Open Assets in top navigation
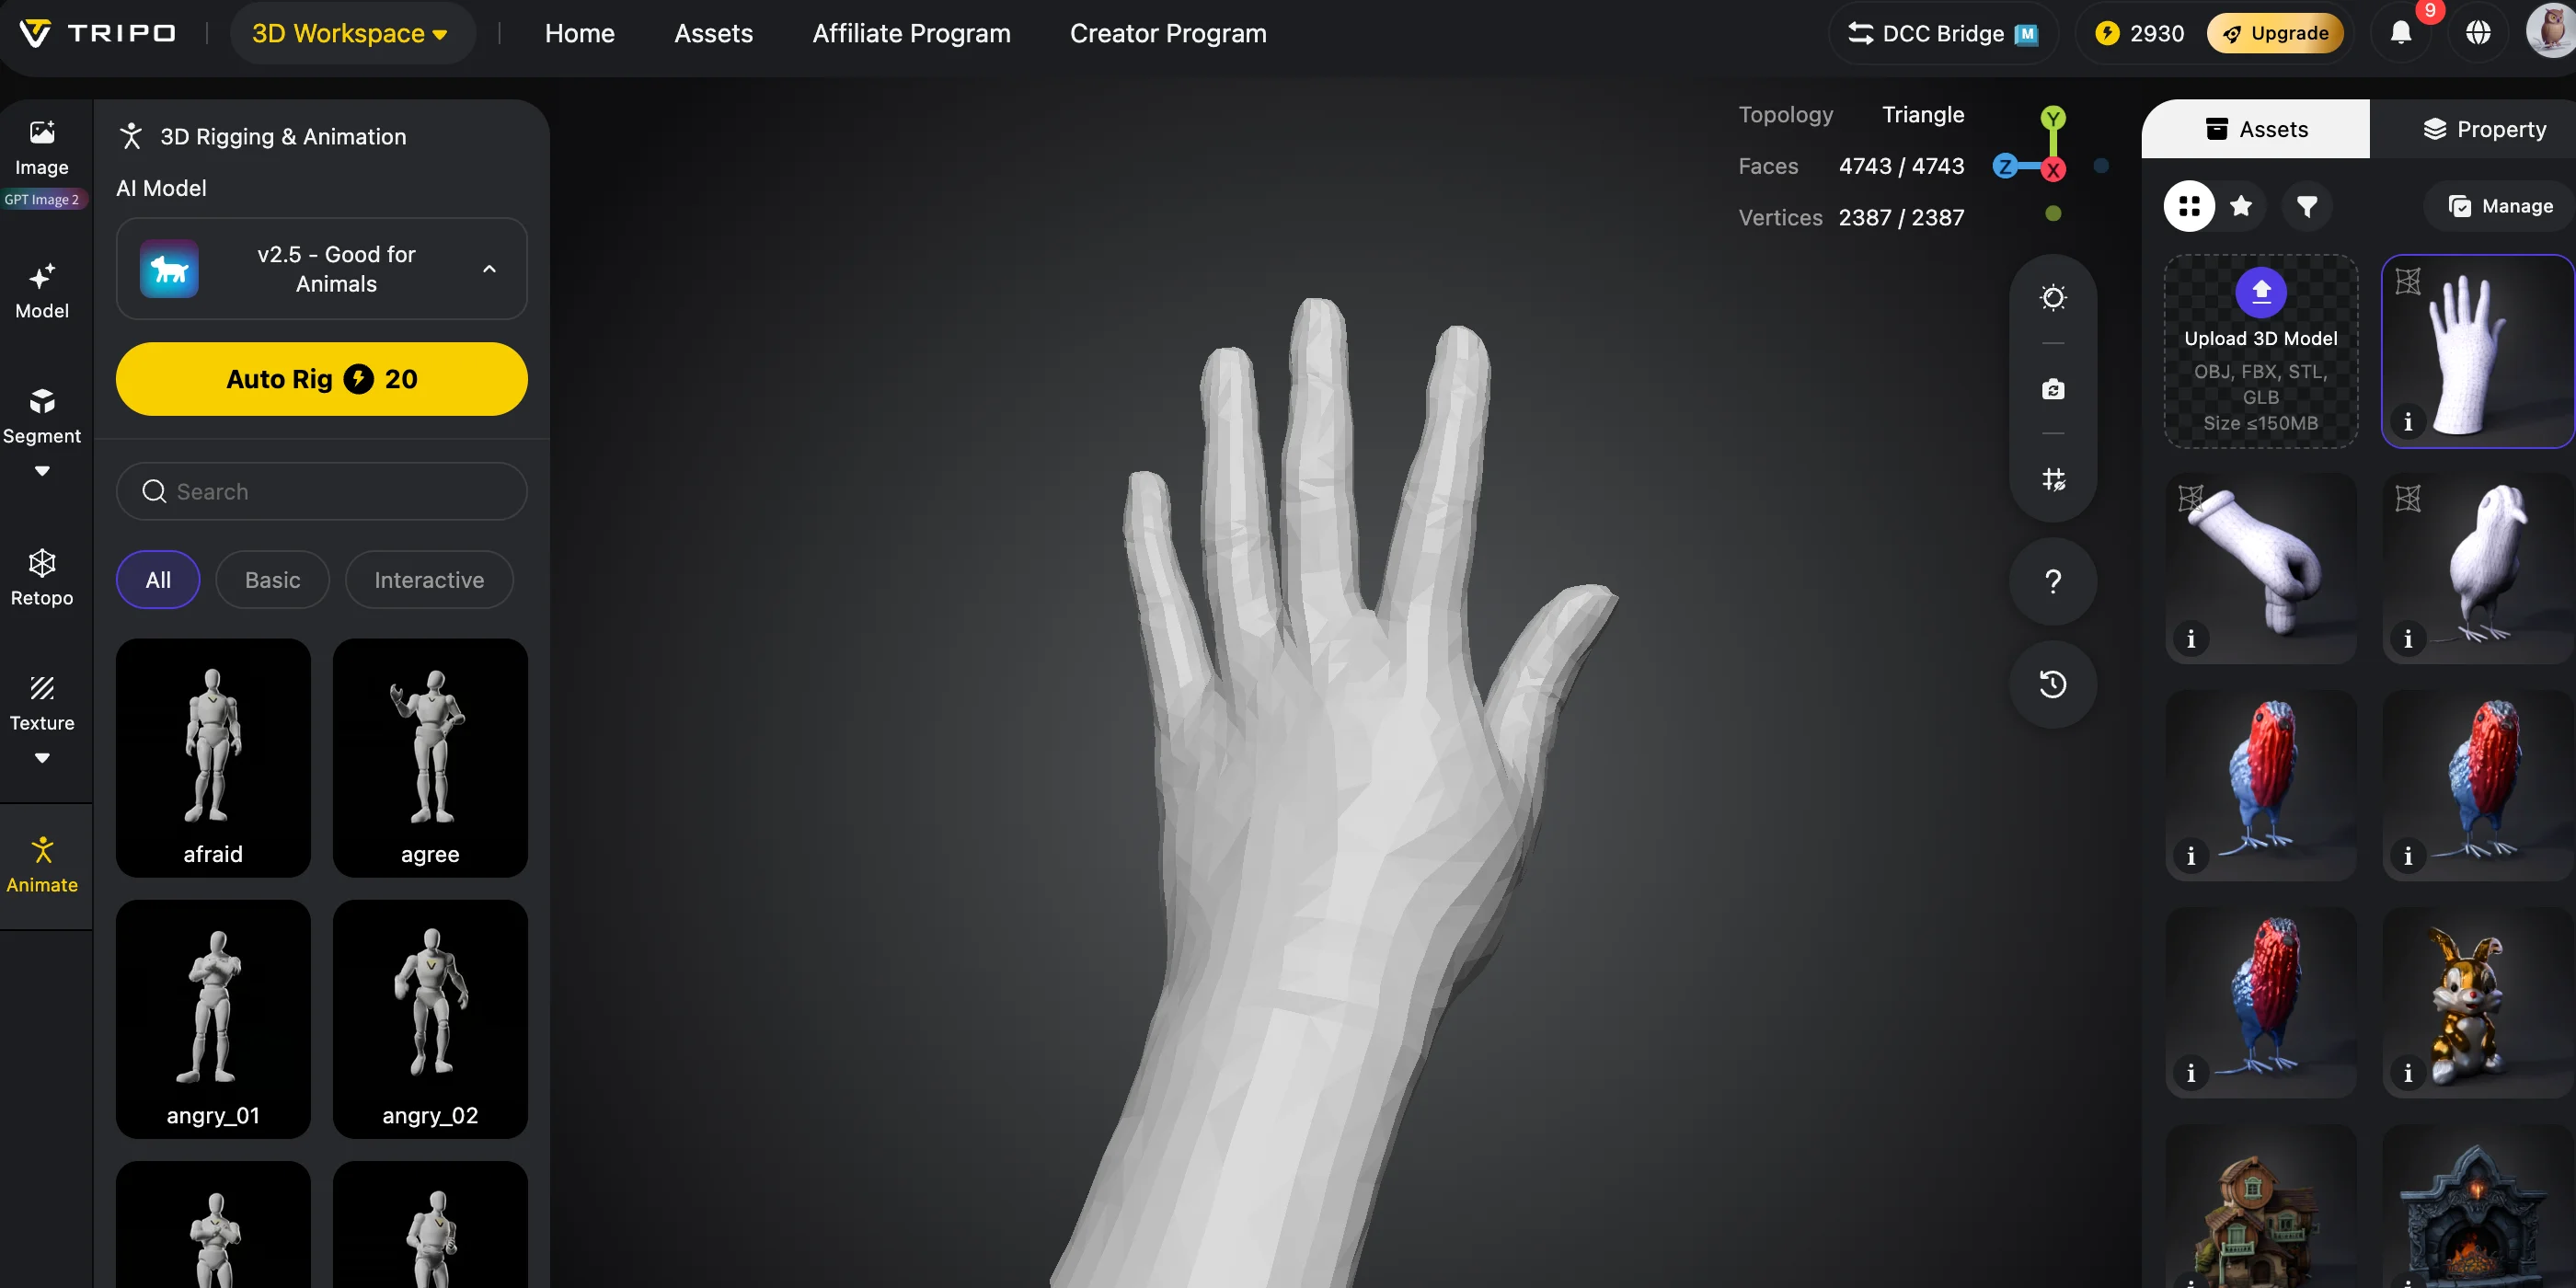2576x1288 pixels. tap(713, 33)
